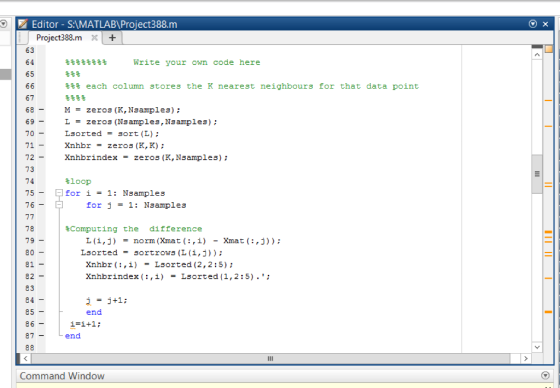This screenshot has width=560, height=388.
Task: Click comment about K nearest neighbours columns
Action: coord(242,86)
